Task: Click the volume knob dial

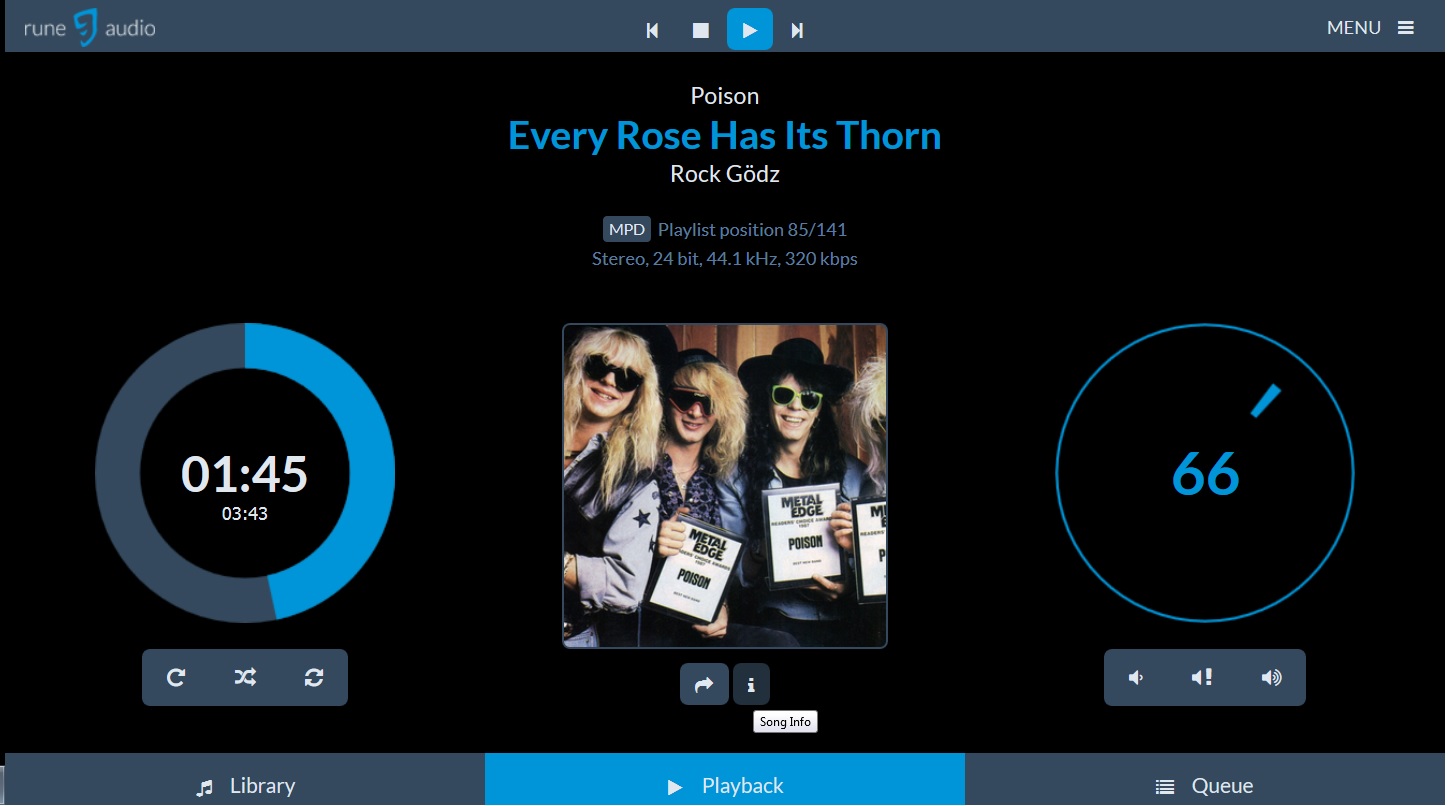Action: 1205,473
